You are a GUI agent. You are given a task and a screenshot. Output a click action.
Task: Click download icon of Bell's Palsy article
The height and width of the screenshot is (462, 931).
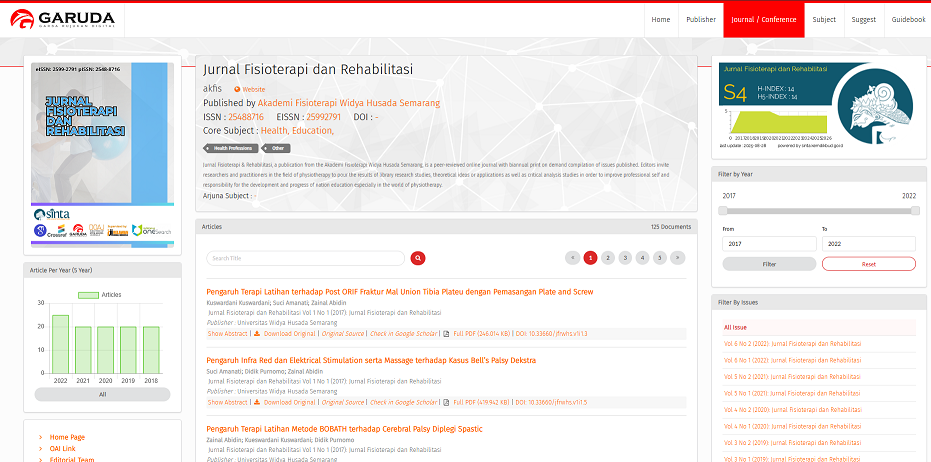pyautogui.click(x=257, y=403)
